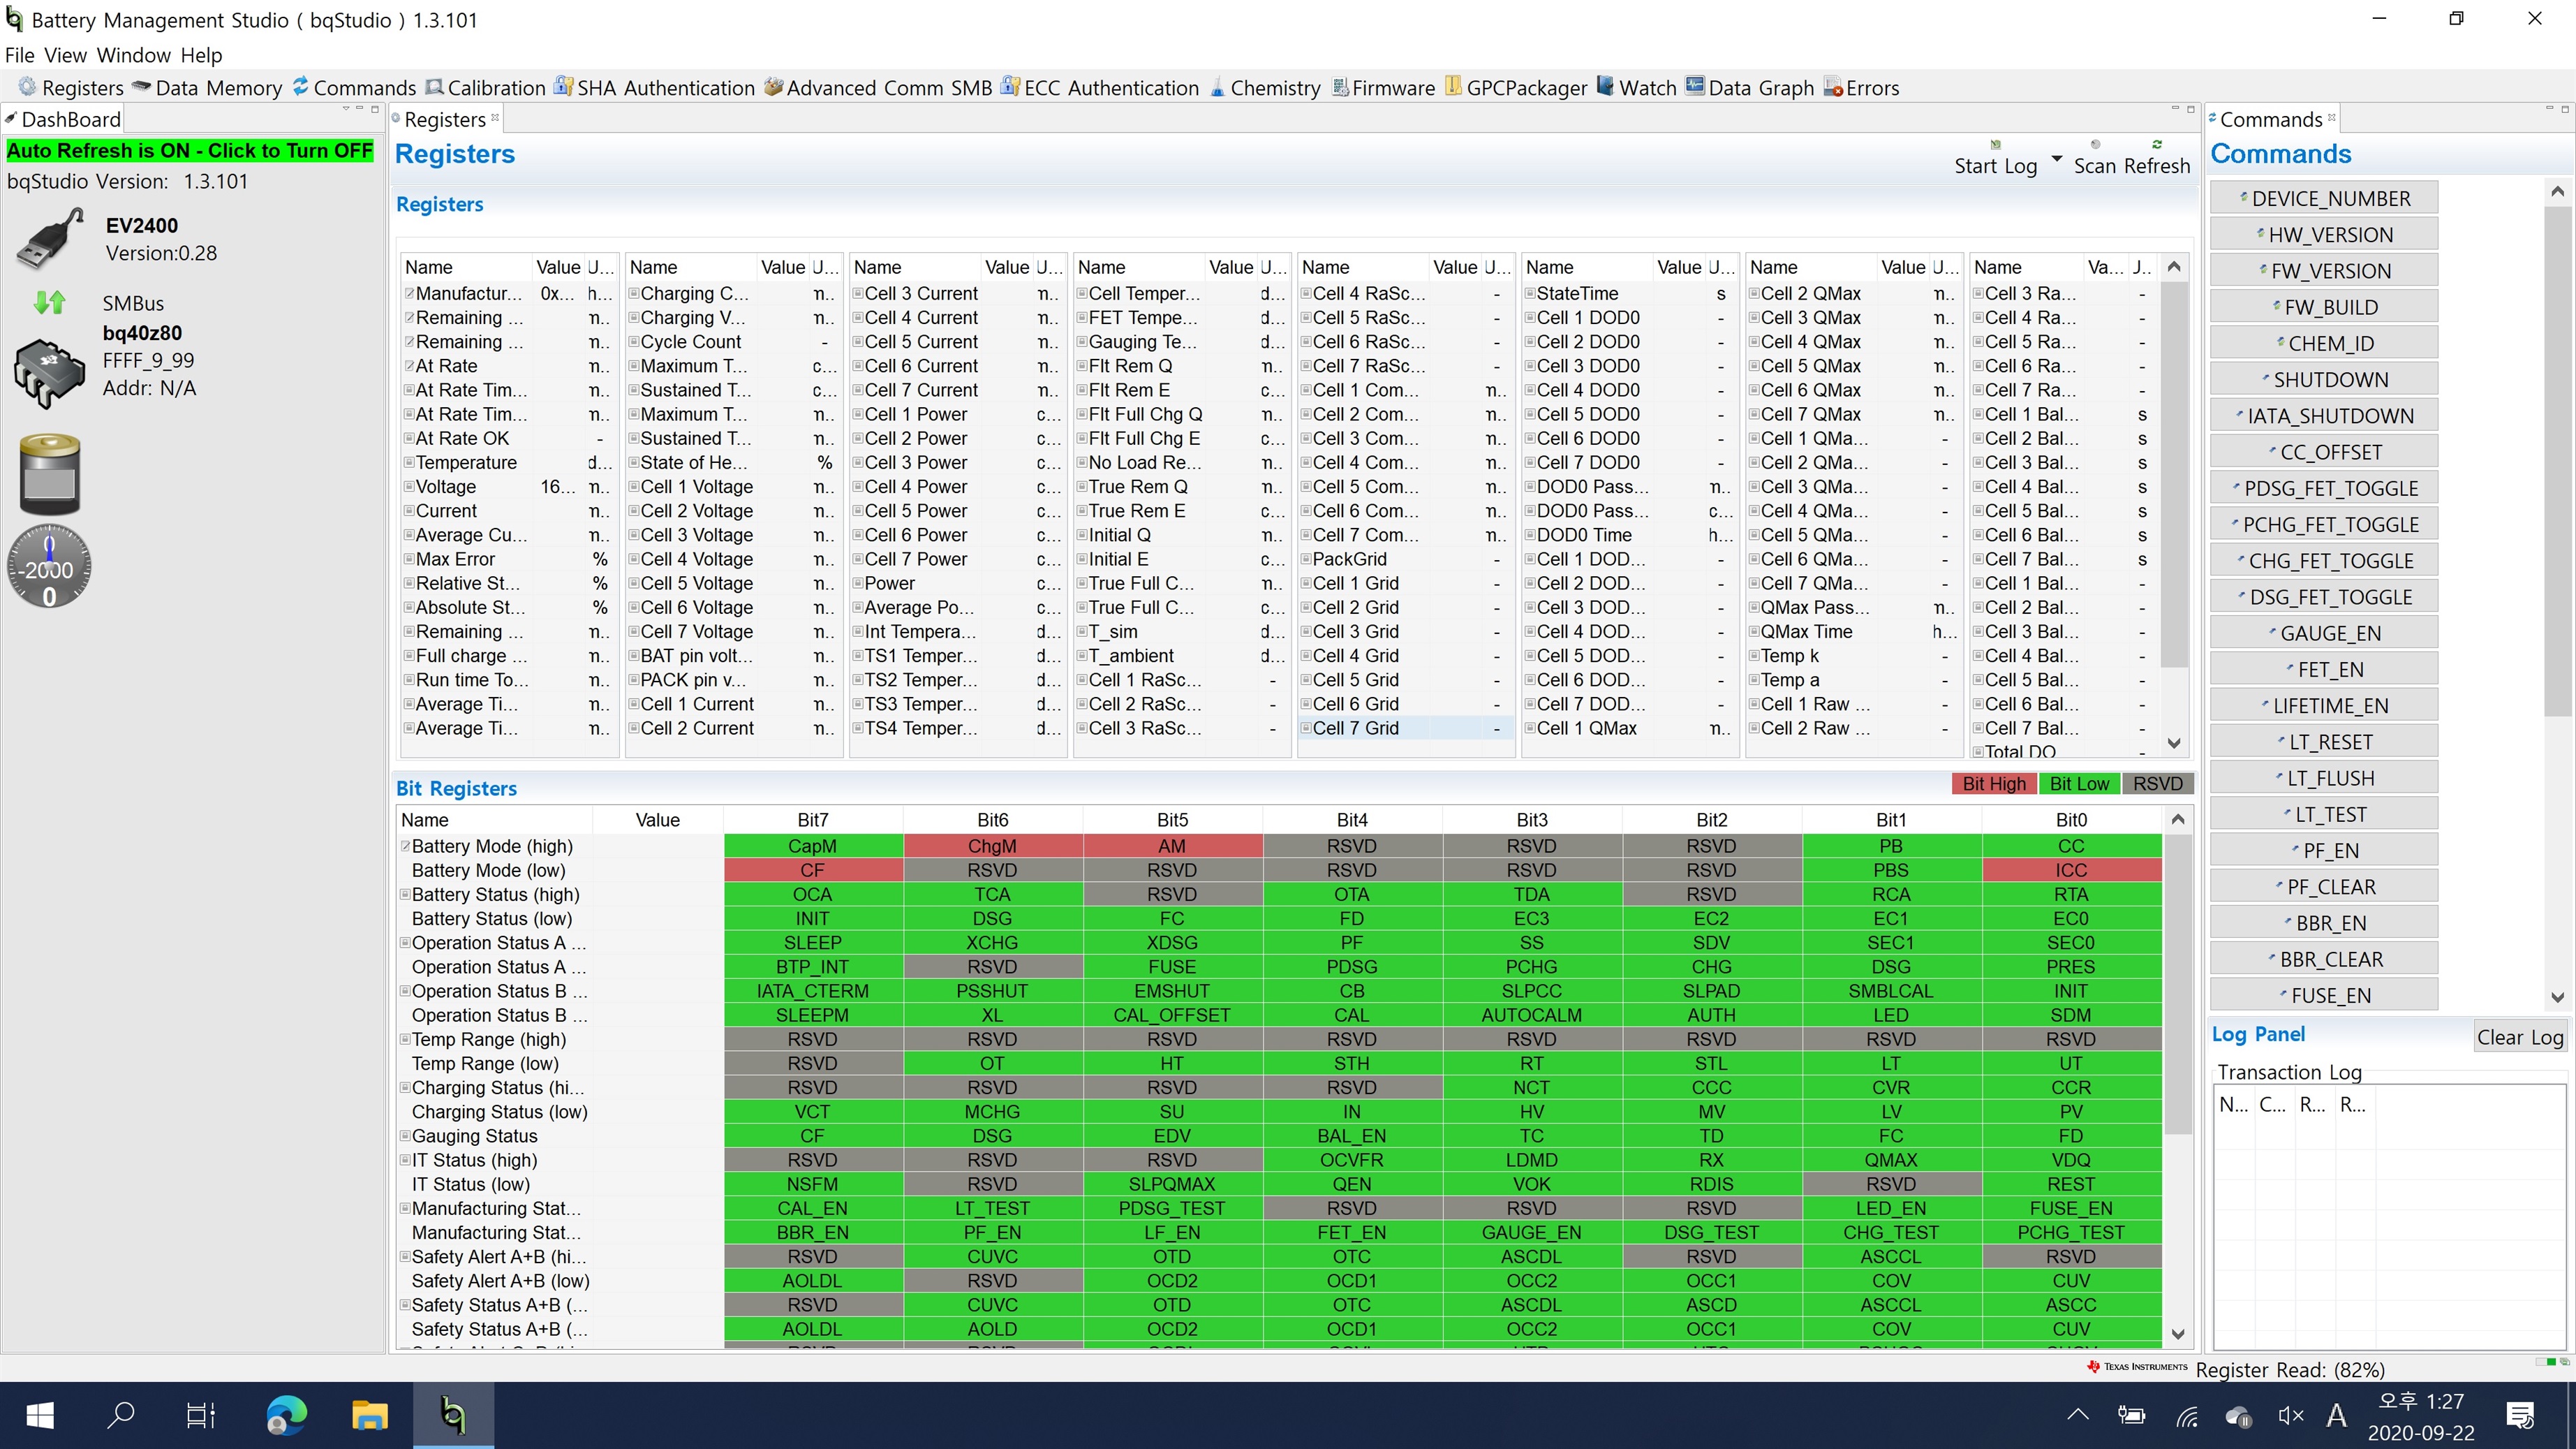Send the SHUTDOWN command
This screenshot has height=1449, width=2576.
[2323, 379]
